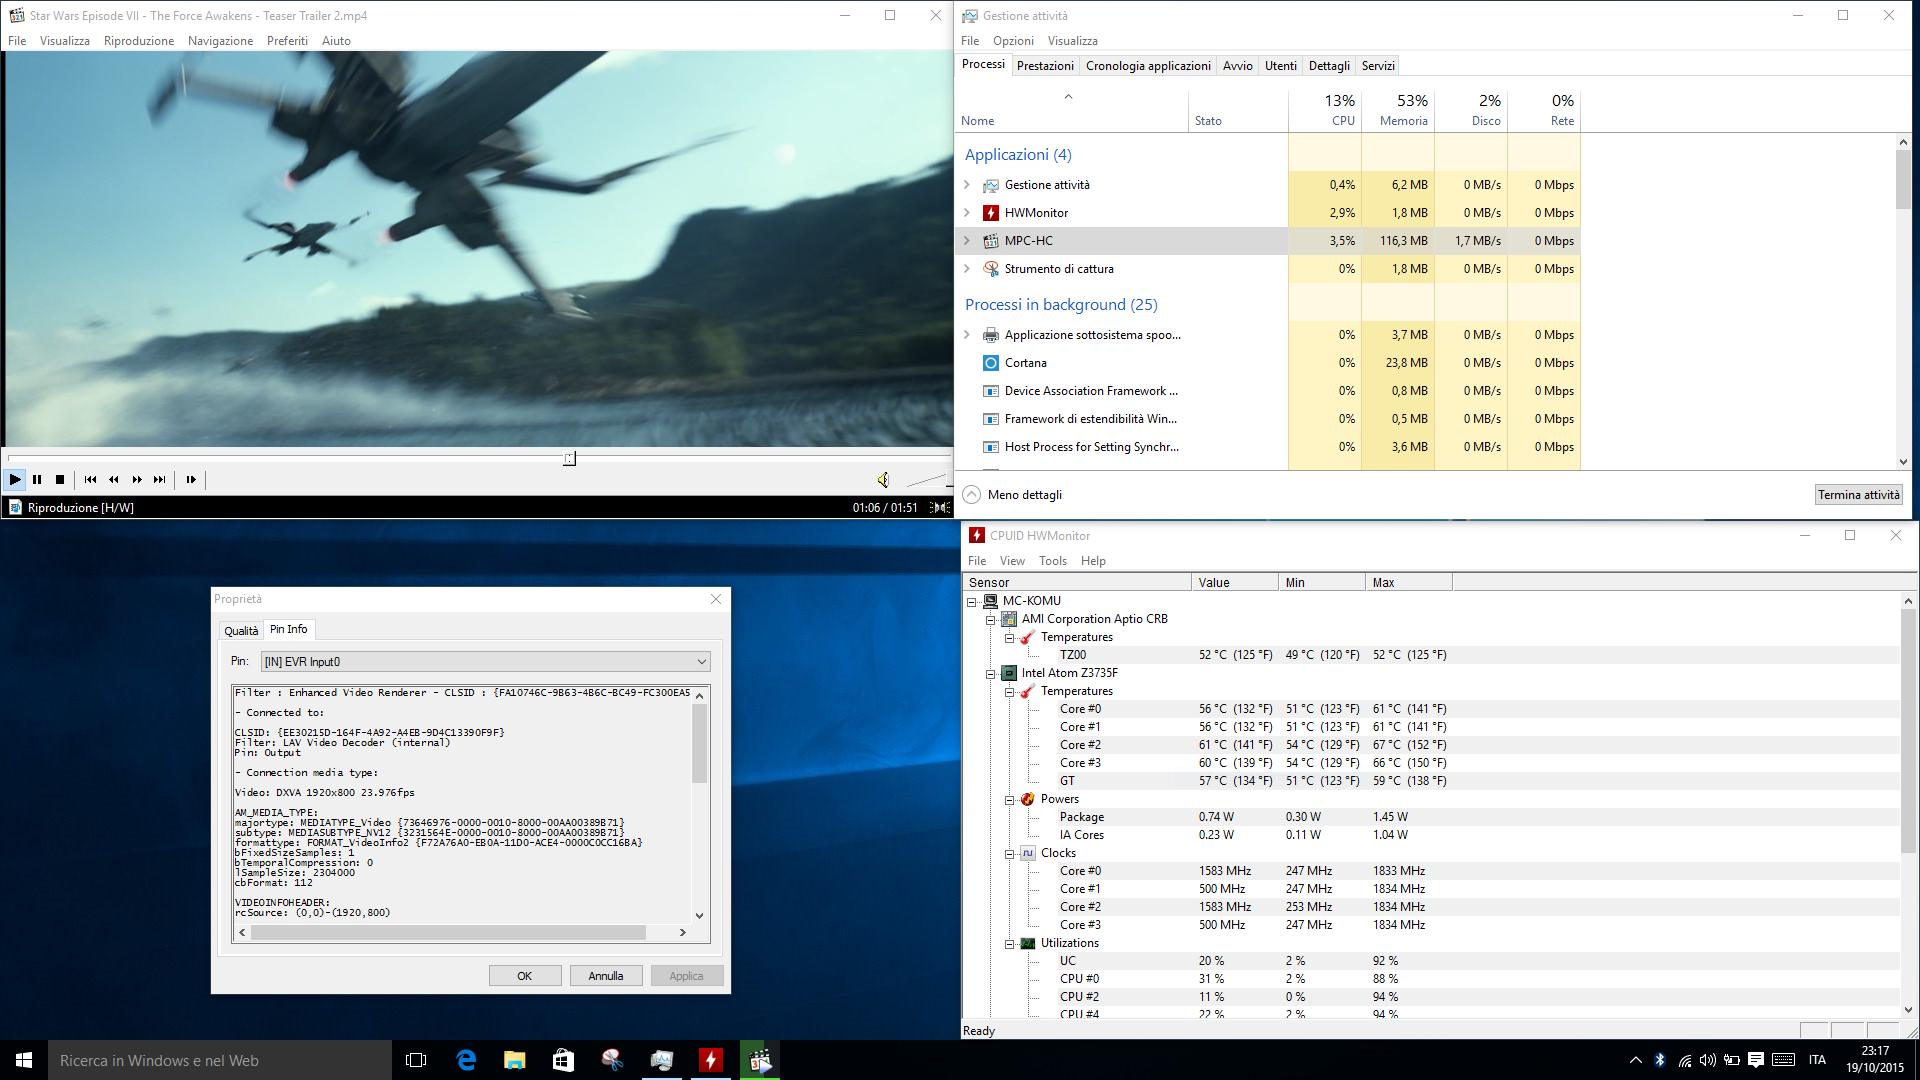Click the Termina attività button
Image resolution: width=1920 pixels, height=1080 pixels.
1858,495
